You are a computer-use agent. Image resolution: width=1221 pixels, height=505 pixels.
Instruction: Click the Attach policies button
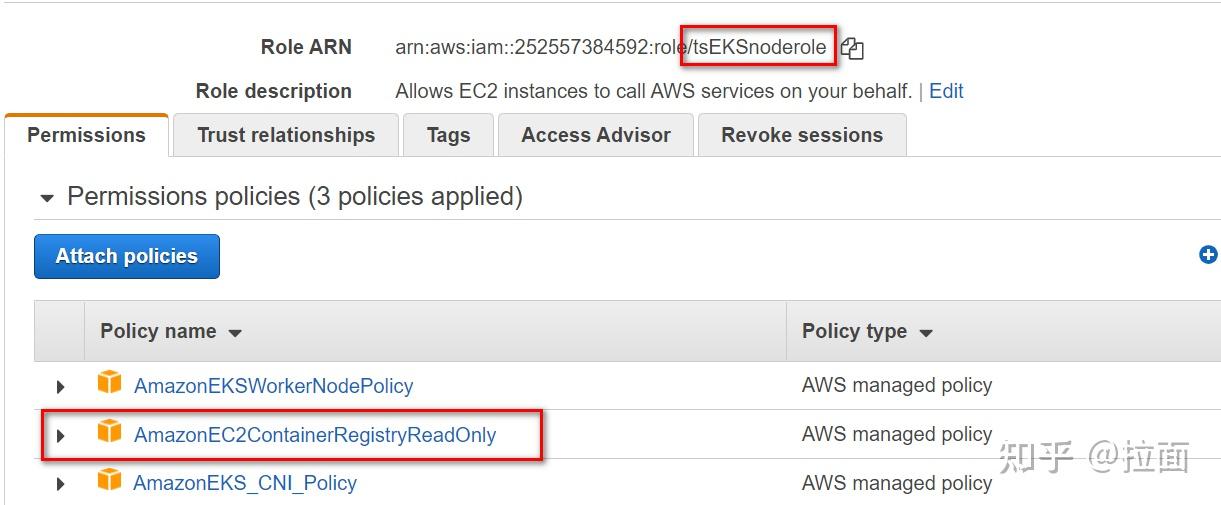point(127,256)
